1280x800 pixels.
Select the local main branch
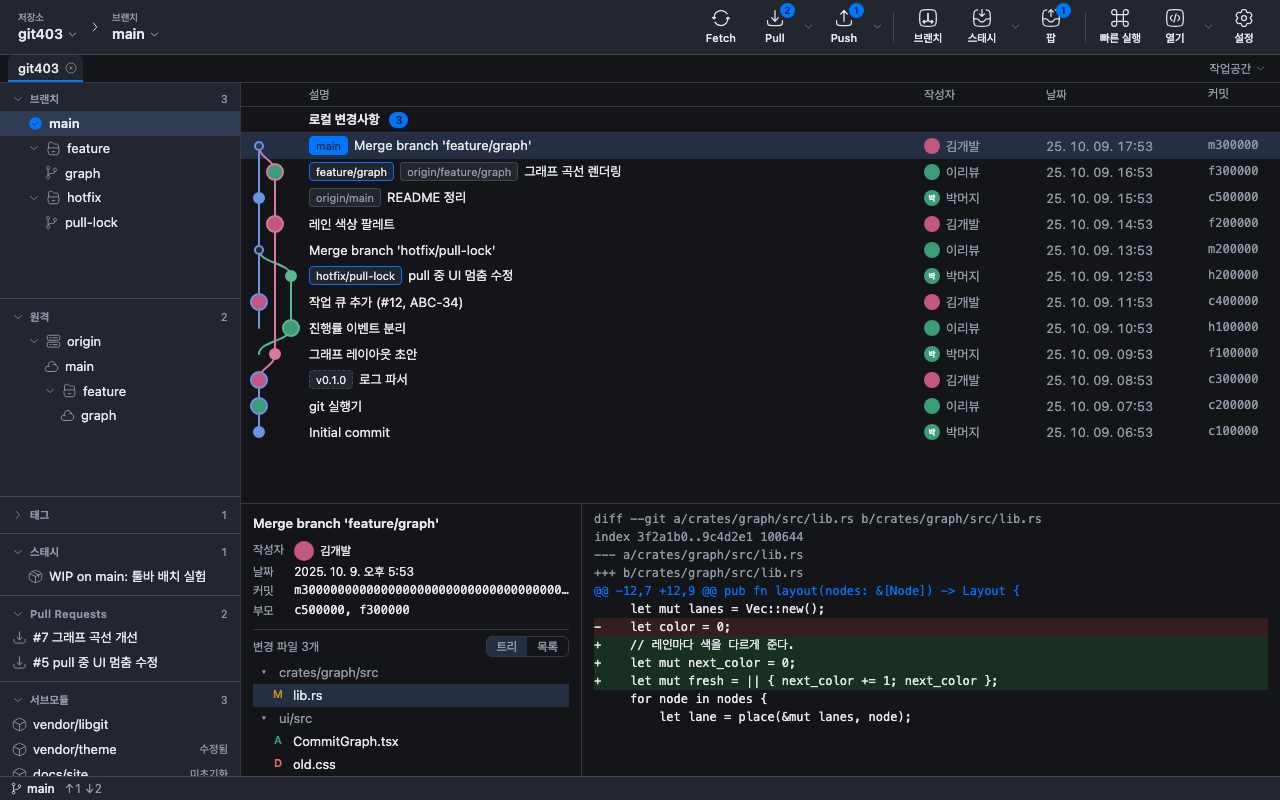[x=120, y=123]
